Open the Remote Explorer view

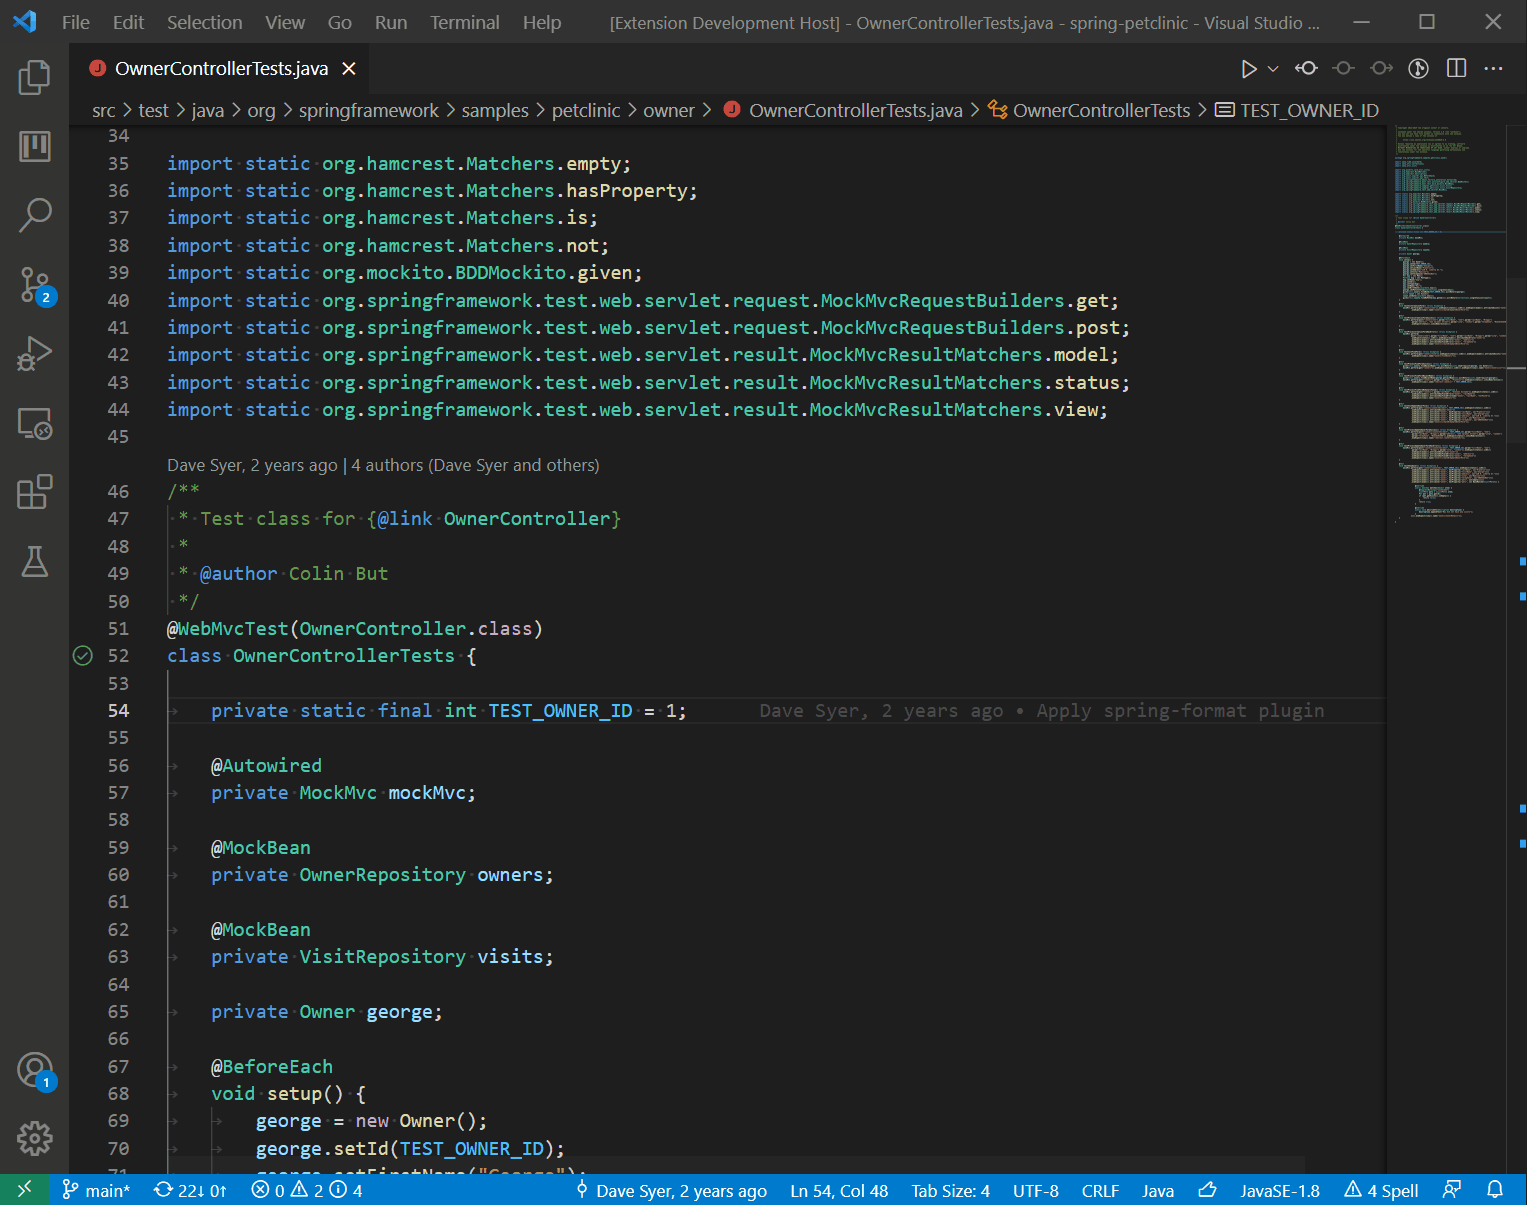[35, 424]
